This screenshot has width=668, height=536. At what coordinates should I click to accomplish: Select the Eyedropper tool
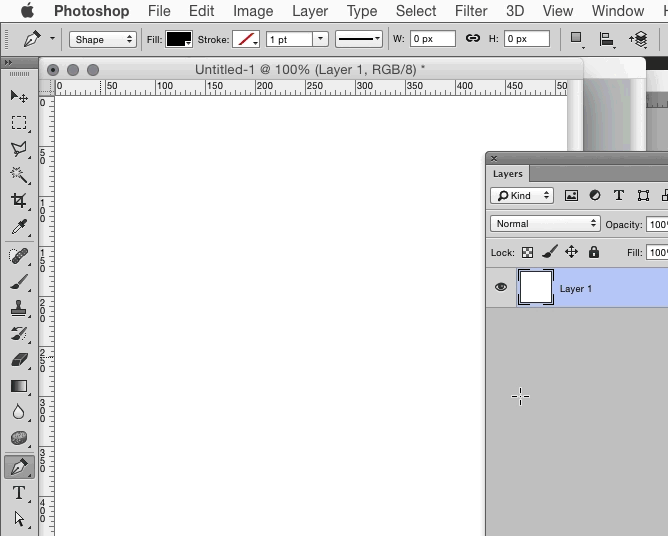(x=19, y=227)
